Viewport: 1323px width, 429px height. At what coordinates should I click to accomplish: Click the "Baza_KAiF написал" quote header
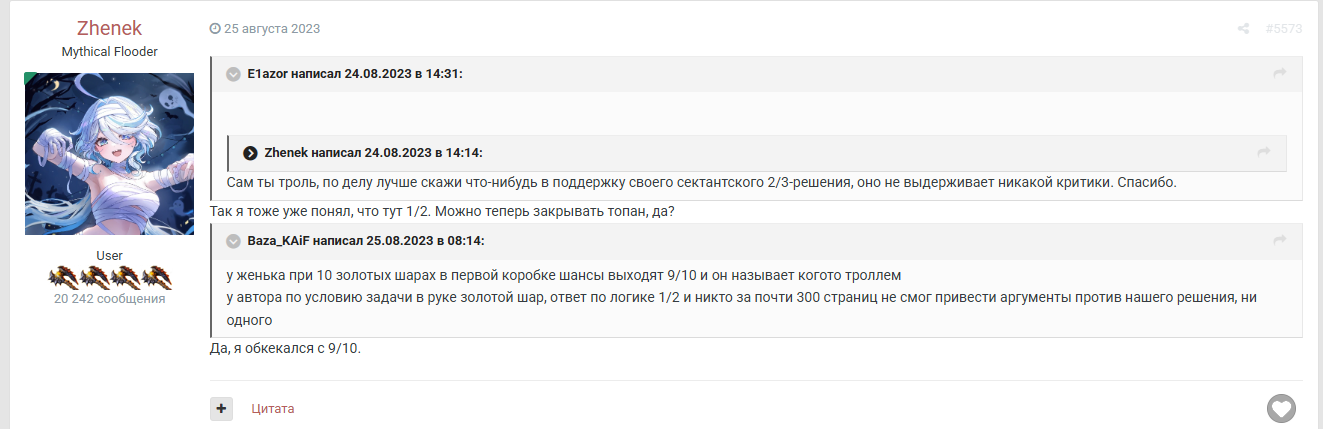(x=366, y=241)
